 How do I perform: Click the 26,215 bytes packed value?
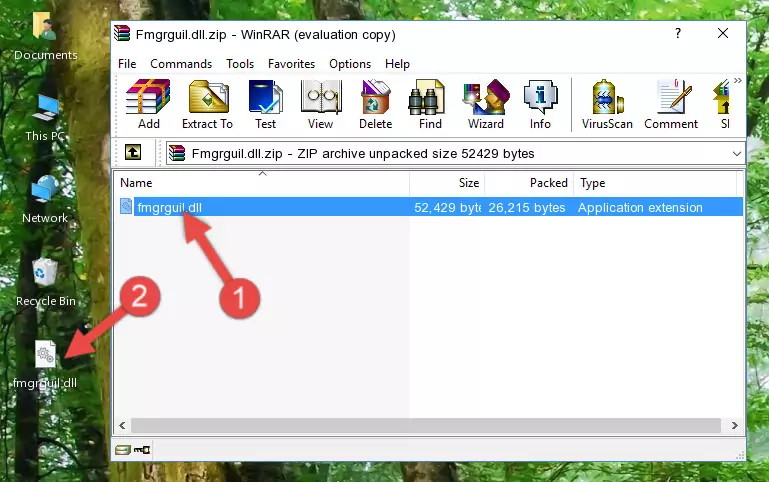click(x=527, y=208)
